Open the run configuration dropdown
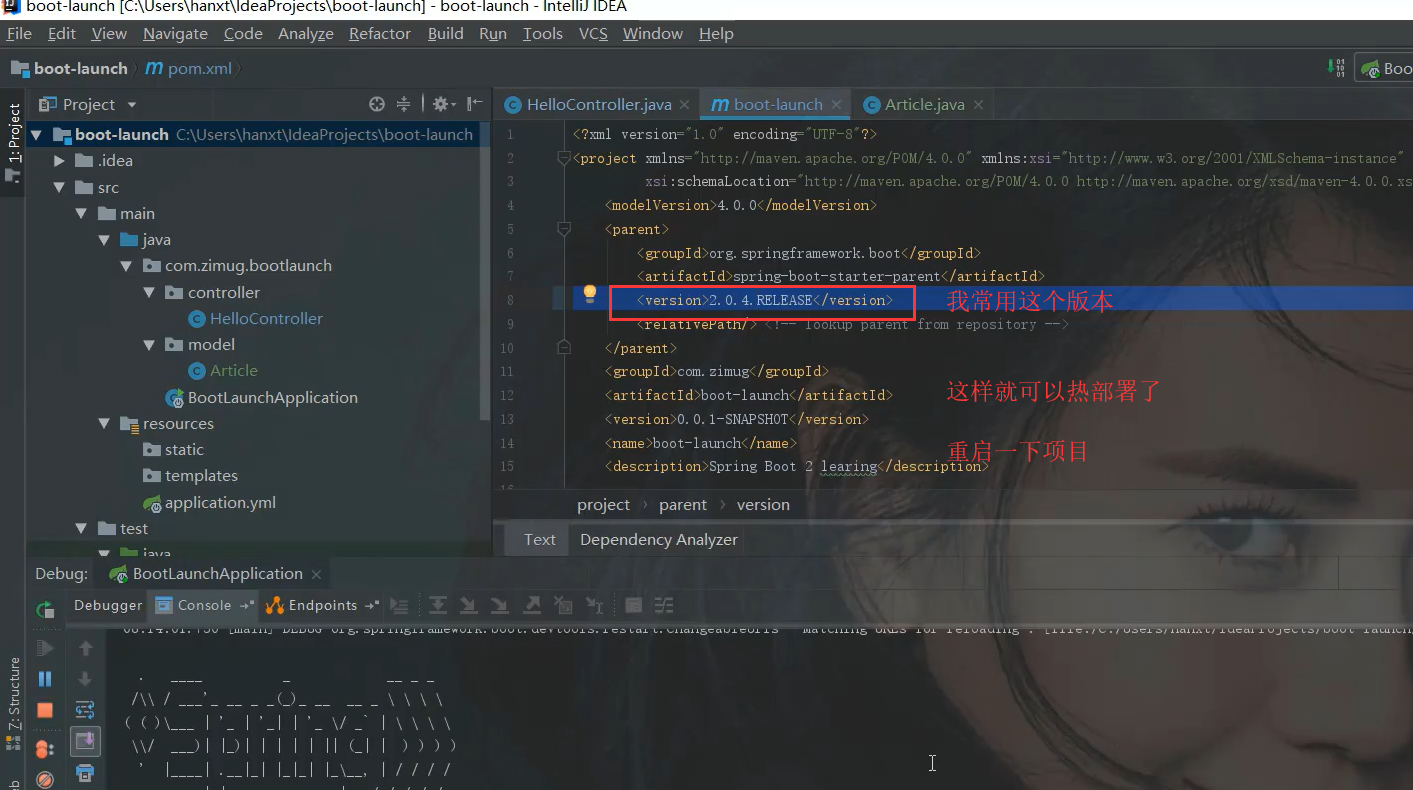1413x790 pixels. 1384,68
